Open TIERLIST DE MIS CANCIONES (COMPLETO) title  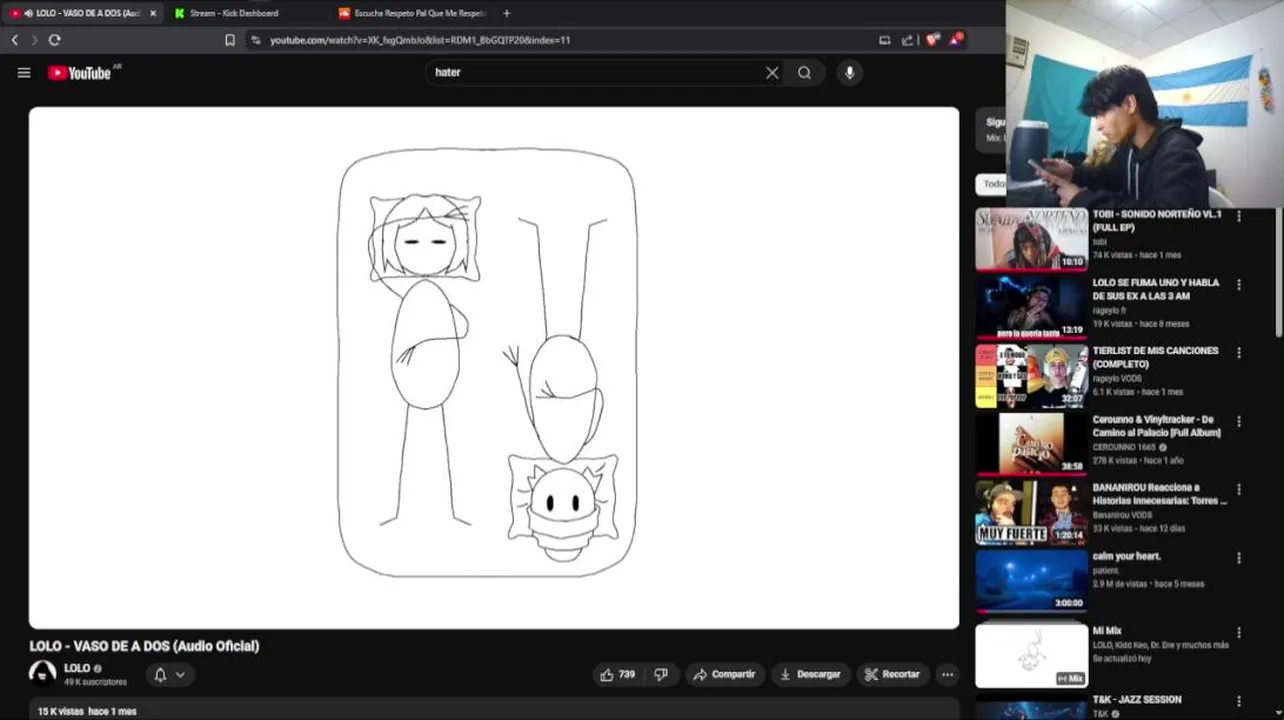point(1155,357)
